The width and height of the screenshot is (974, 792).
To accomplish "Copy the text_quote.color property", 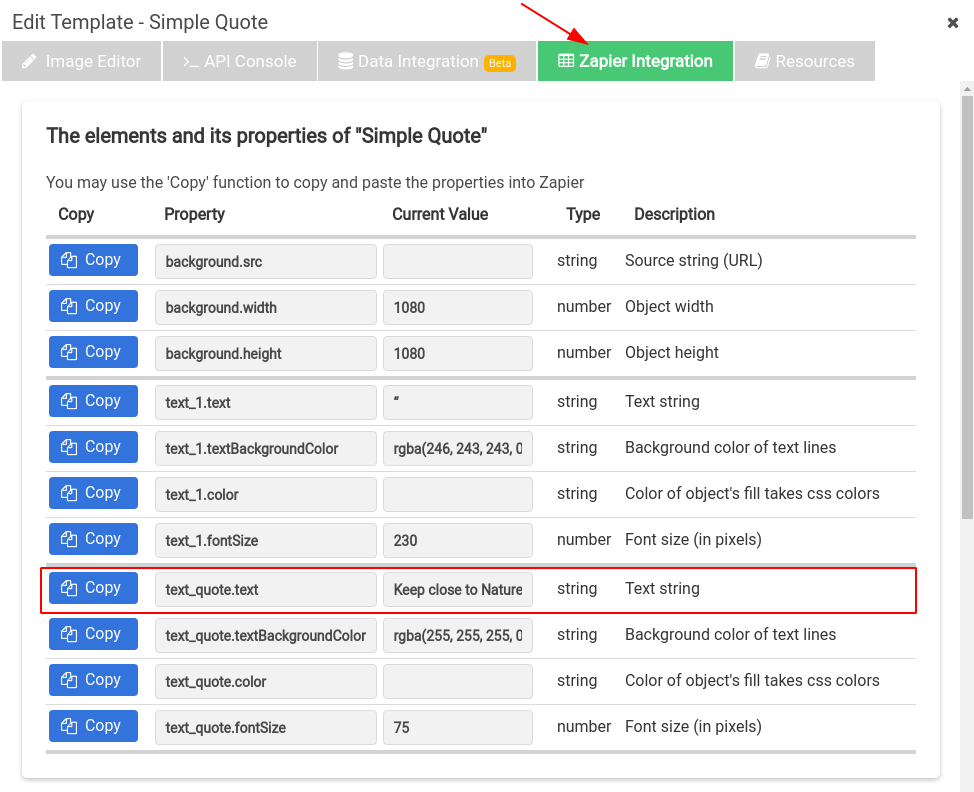I will 93,680.
